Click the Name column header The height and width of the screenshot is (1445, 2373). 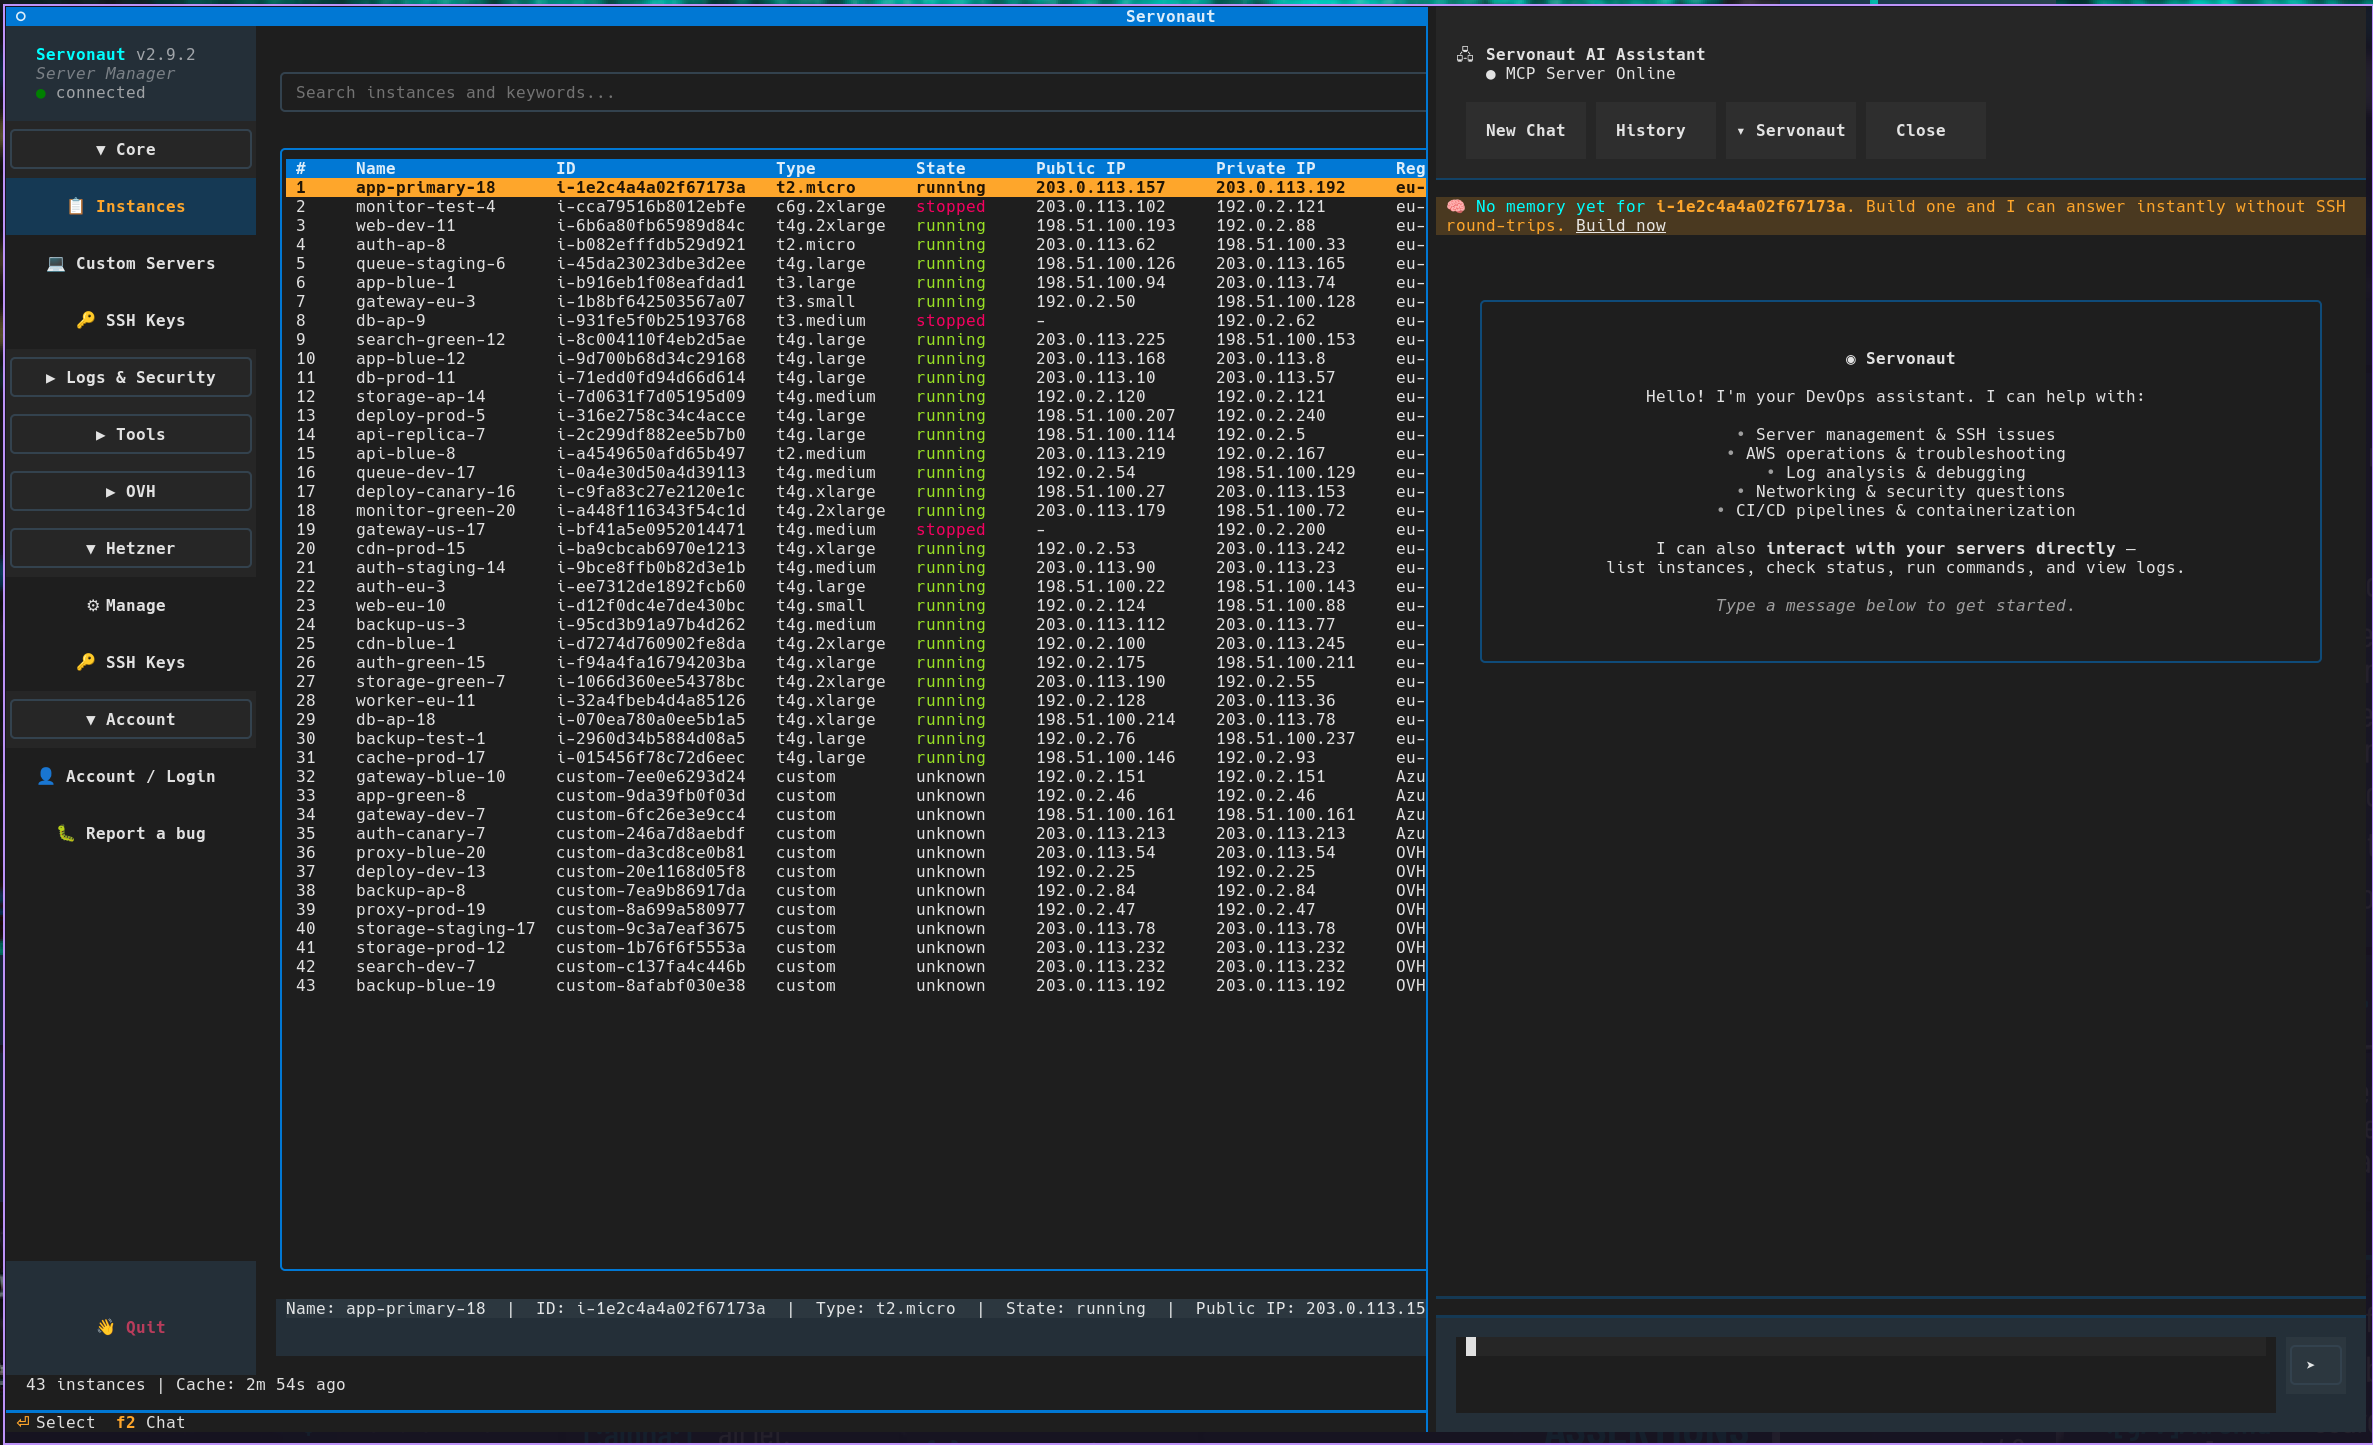375,168
